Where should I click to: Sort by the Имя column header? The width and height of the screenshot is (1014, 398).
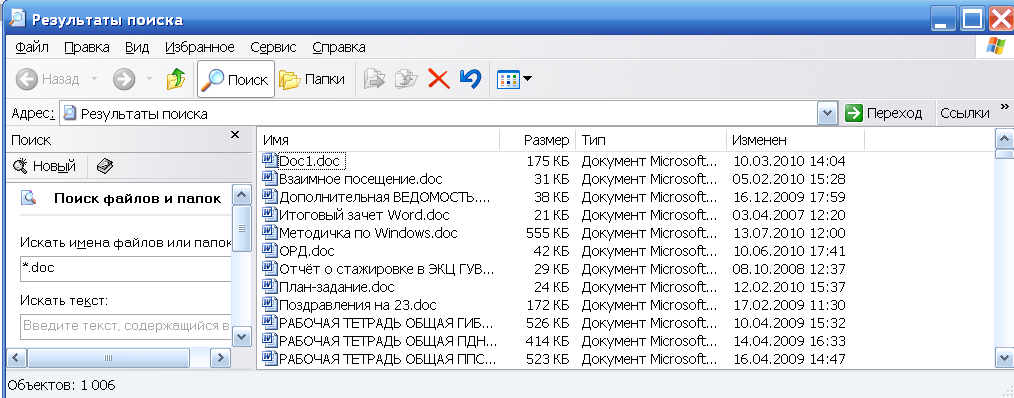pos(379,140)
